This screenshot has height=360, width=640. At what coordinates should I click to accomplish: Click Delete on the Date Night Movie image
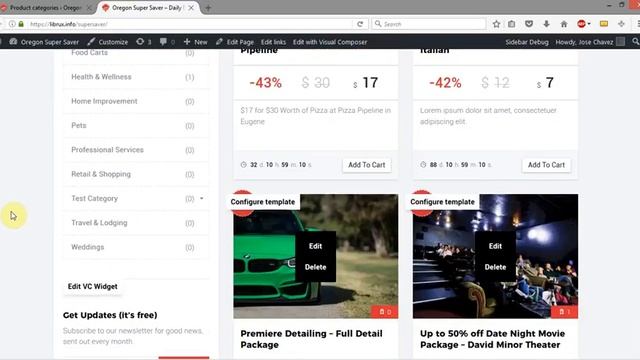(x=495, y=267)
